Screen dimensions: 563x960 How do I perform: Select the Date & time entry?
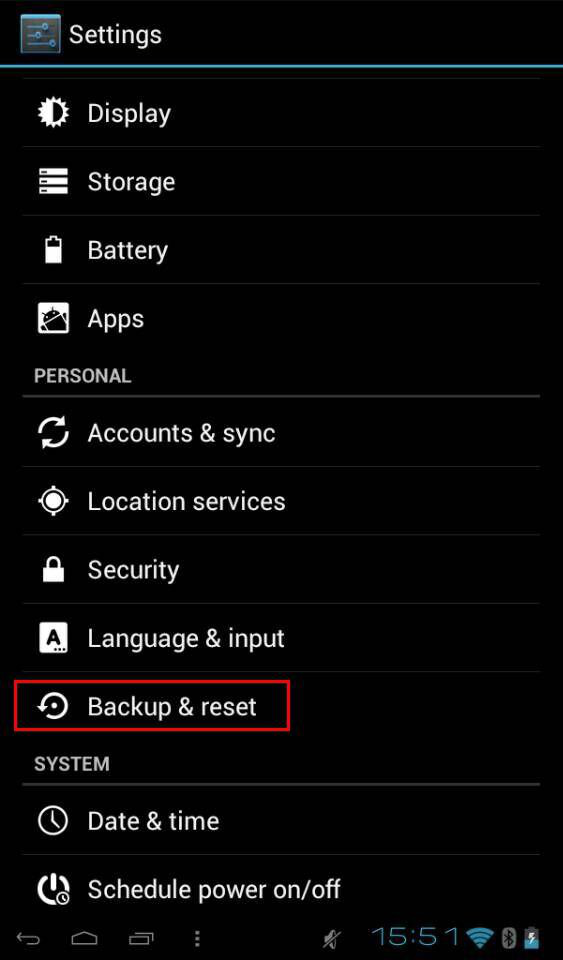[x=282, y=821]
